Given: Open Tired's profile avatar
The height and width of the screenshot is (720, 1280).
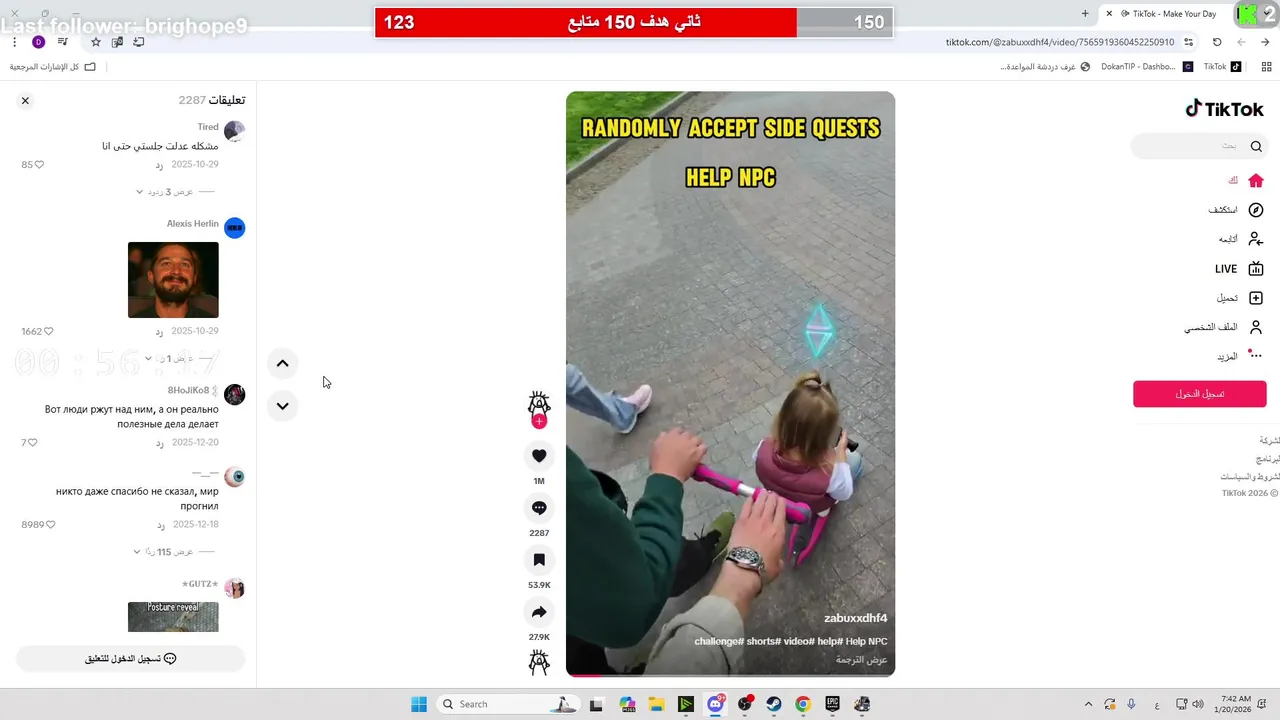Looking at the screenshot, I should [234, 131].
